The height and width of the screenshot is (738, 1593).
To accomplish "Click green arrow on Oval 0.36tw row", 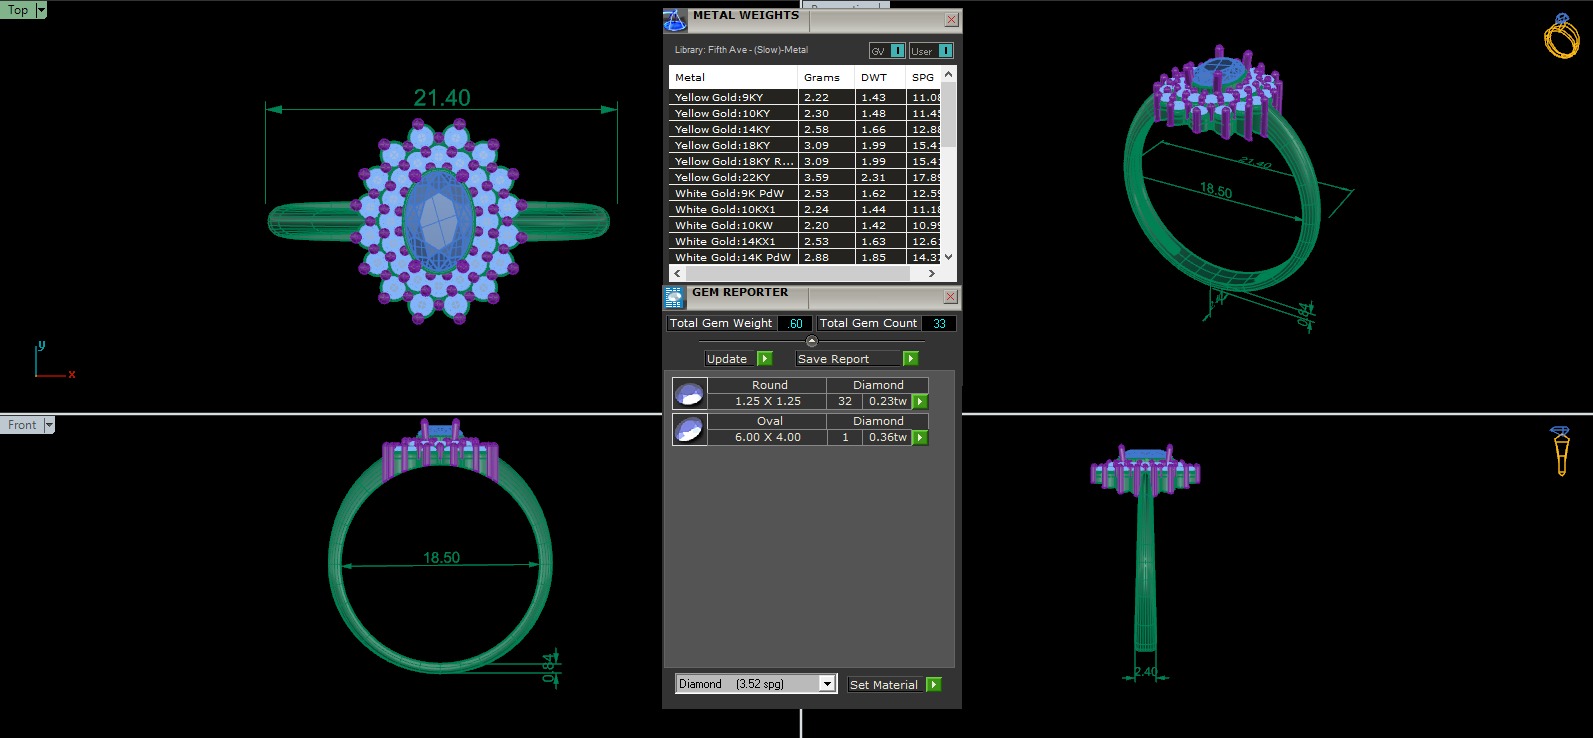I will [920, 437].
